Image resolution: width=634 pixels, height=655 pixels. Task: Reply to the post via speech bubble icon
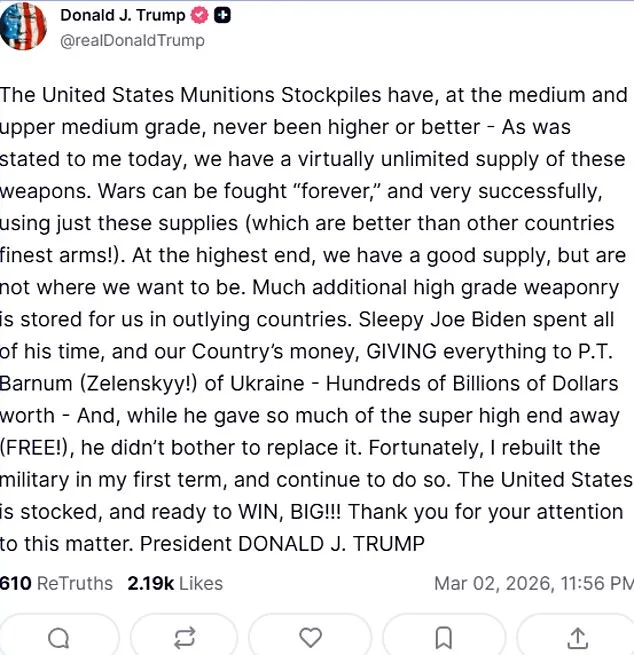[59, 637]
